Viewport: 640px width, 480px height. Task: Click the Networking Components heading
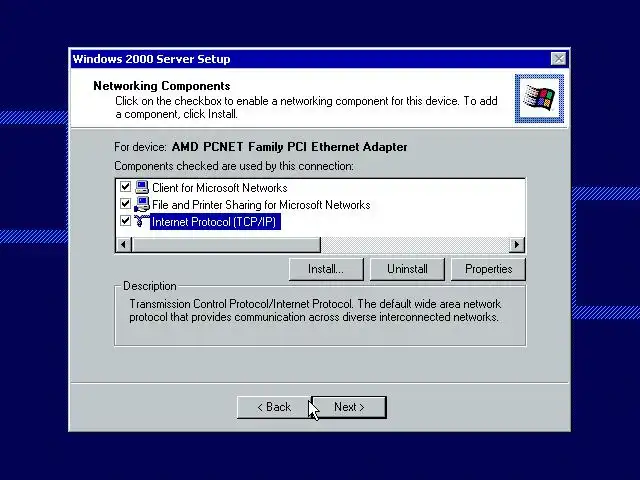point(162,86)
